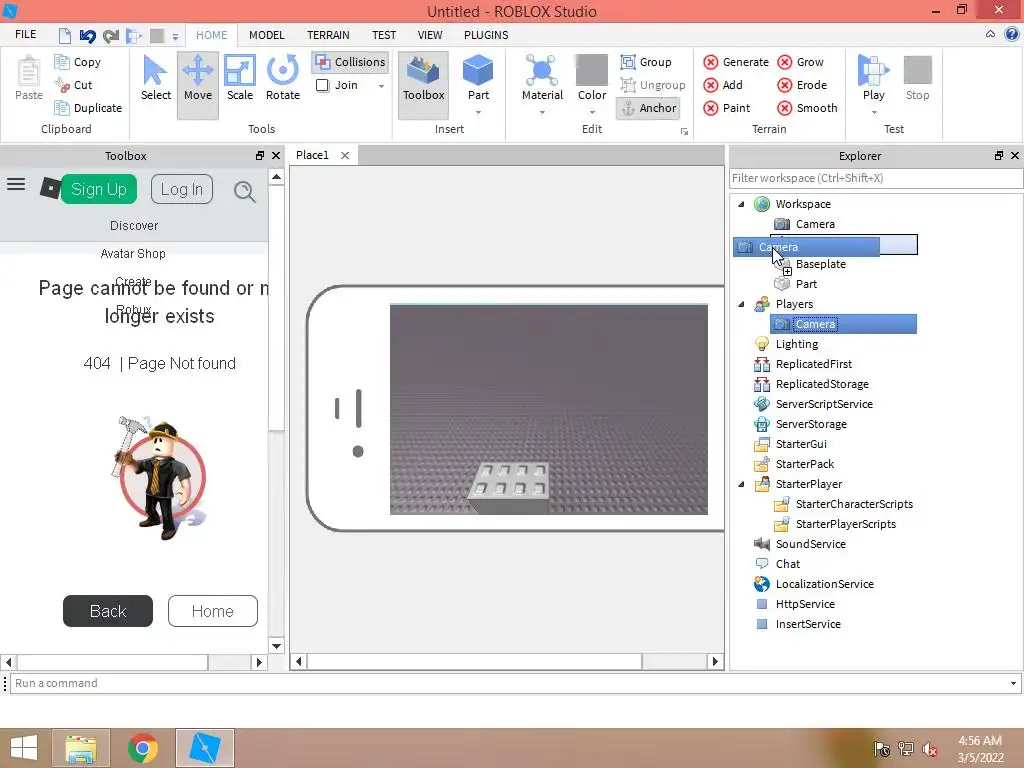Open File Explorer from the taskbar
Image resolution: width=1024 pixels, height=768 pixels.
[81, 748]
